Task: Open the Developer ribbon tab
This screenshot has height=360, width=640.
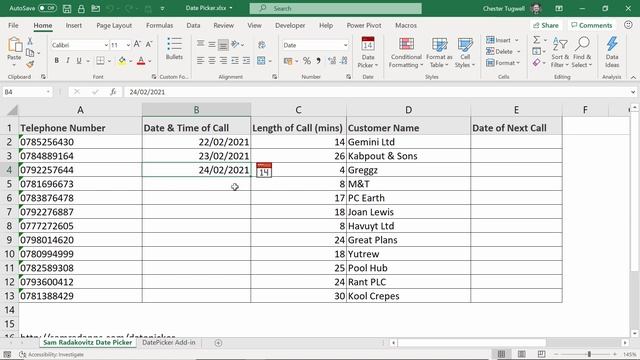Action: pyautogui.click(x=290, y=25)
